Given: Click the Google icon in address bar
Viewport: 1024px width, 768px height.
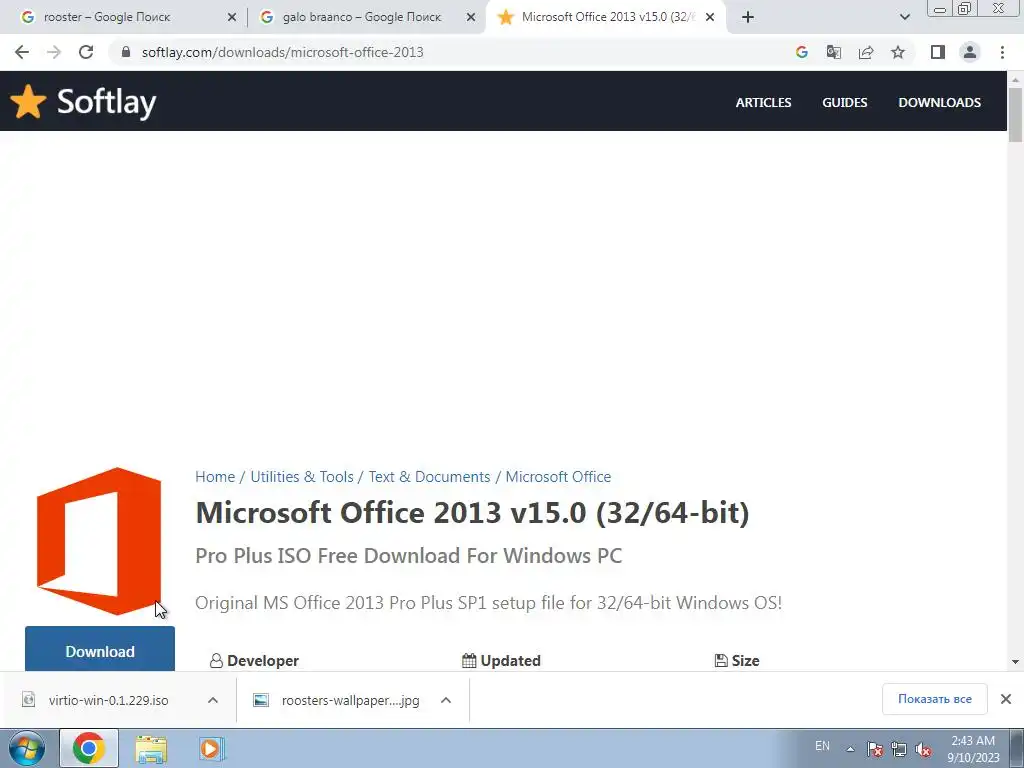Looking at the screenshot, I should 802,52.
